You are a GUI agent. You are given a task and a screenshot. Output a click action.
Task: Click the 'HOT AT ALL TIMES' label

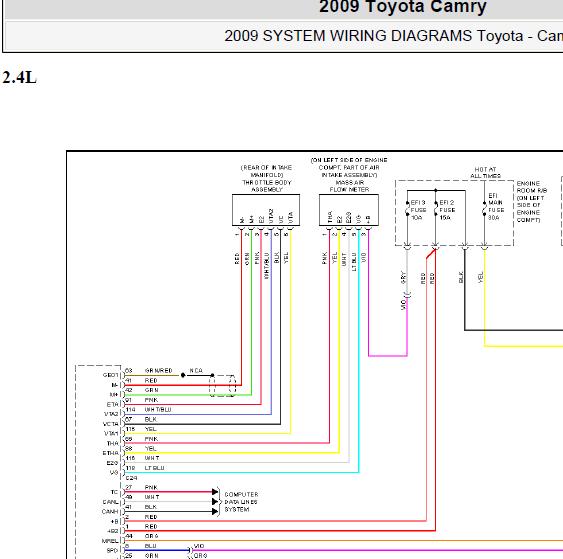tap(485, 173)
